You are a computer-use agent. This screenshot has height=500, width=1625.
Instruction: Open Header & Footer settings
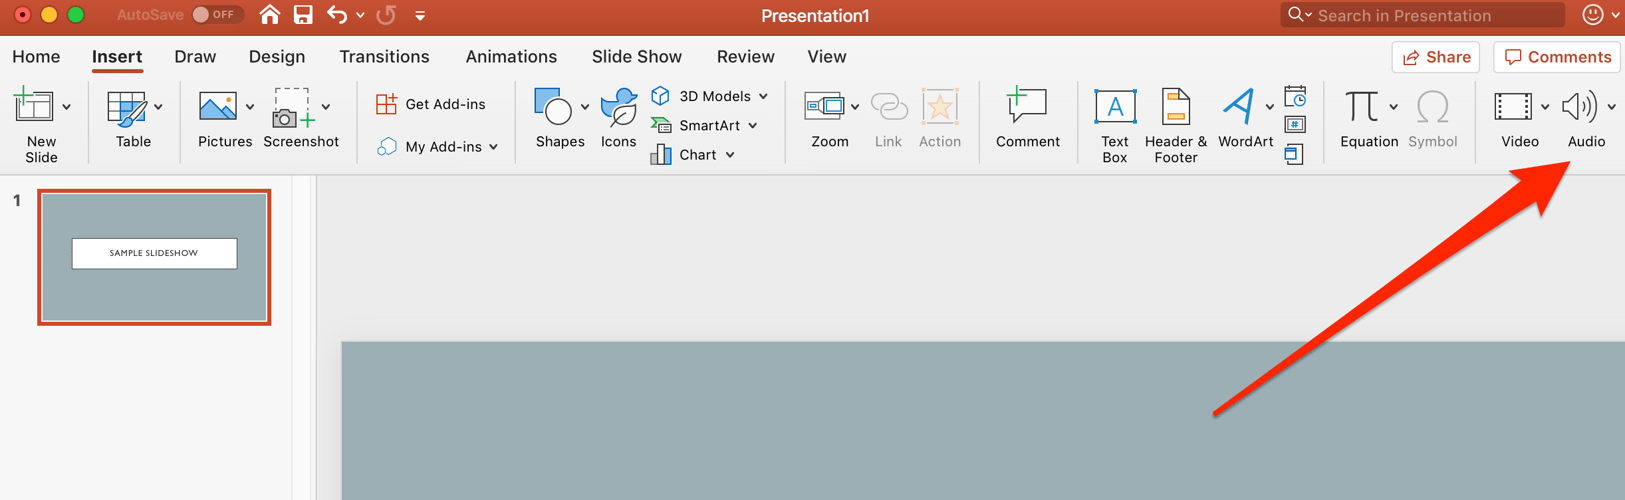coord(1176,126)
